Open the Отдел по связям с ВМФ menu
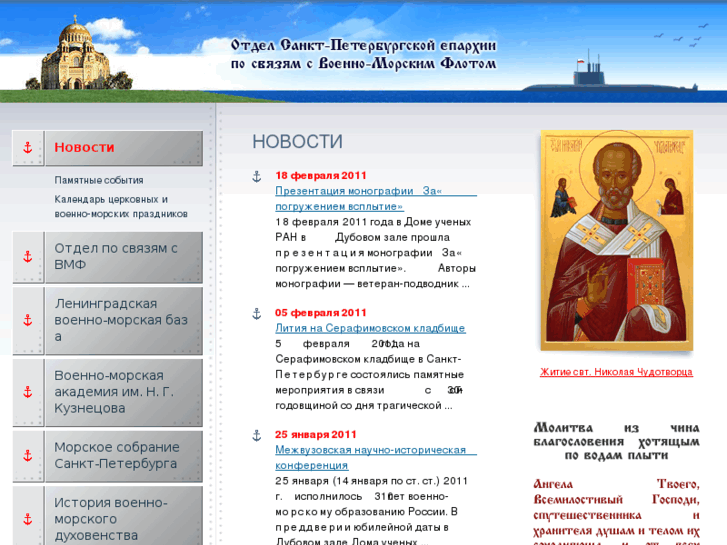The height and width of the screenshot is (545, 727). 124,257
